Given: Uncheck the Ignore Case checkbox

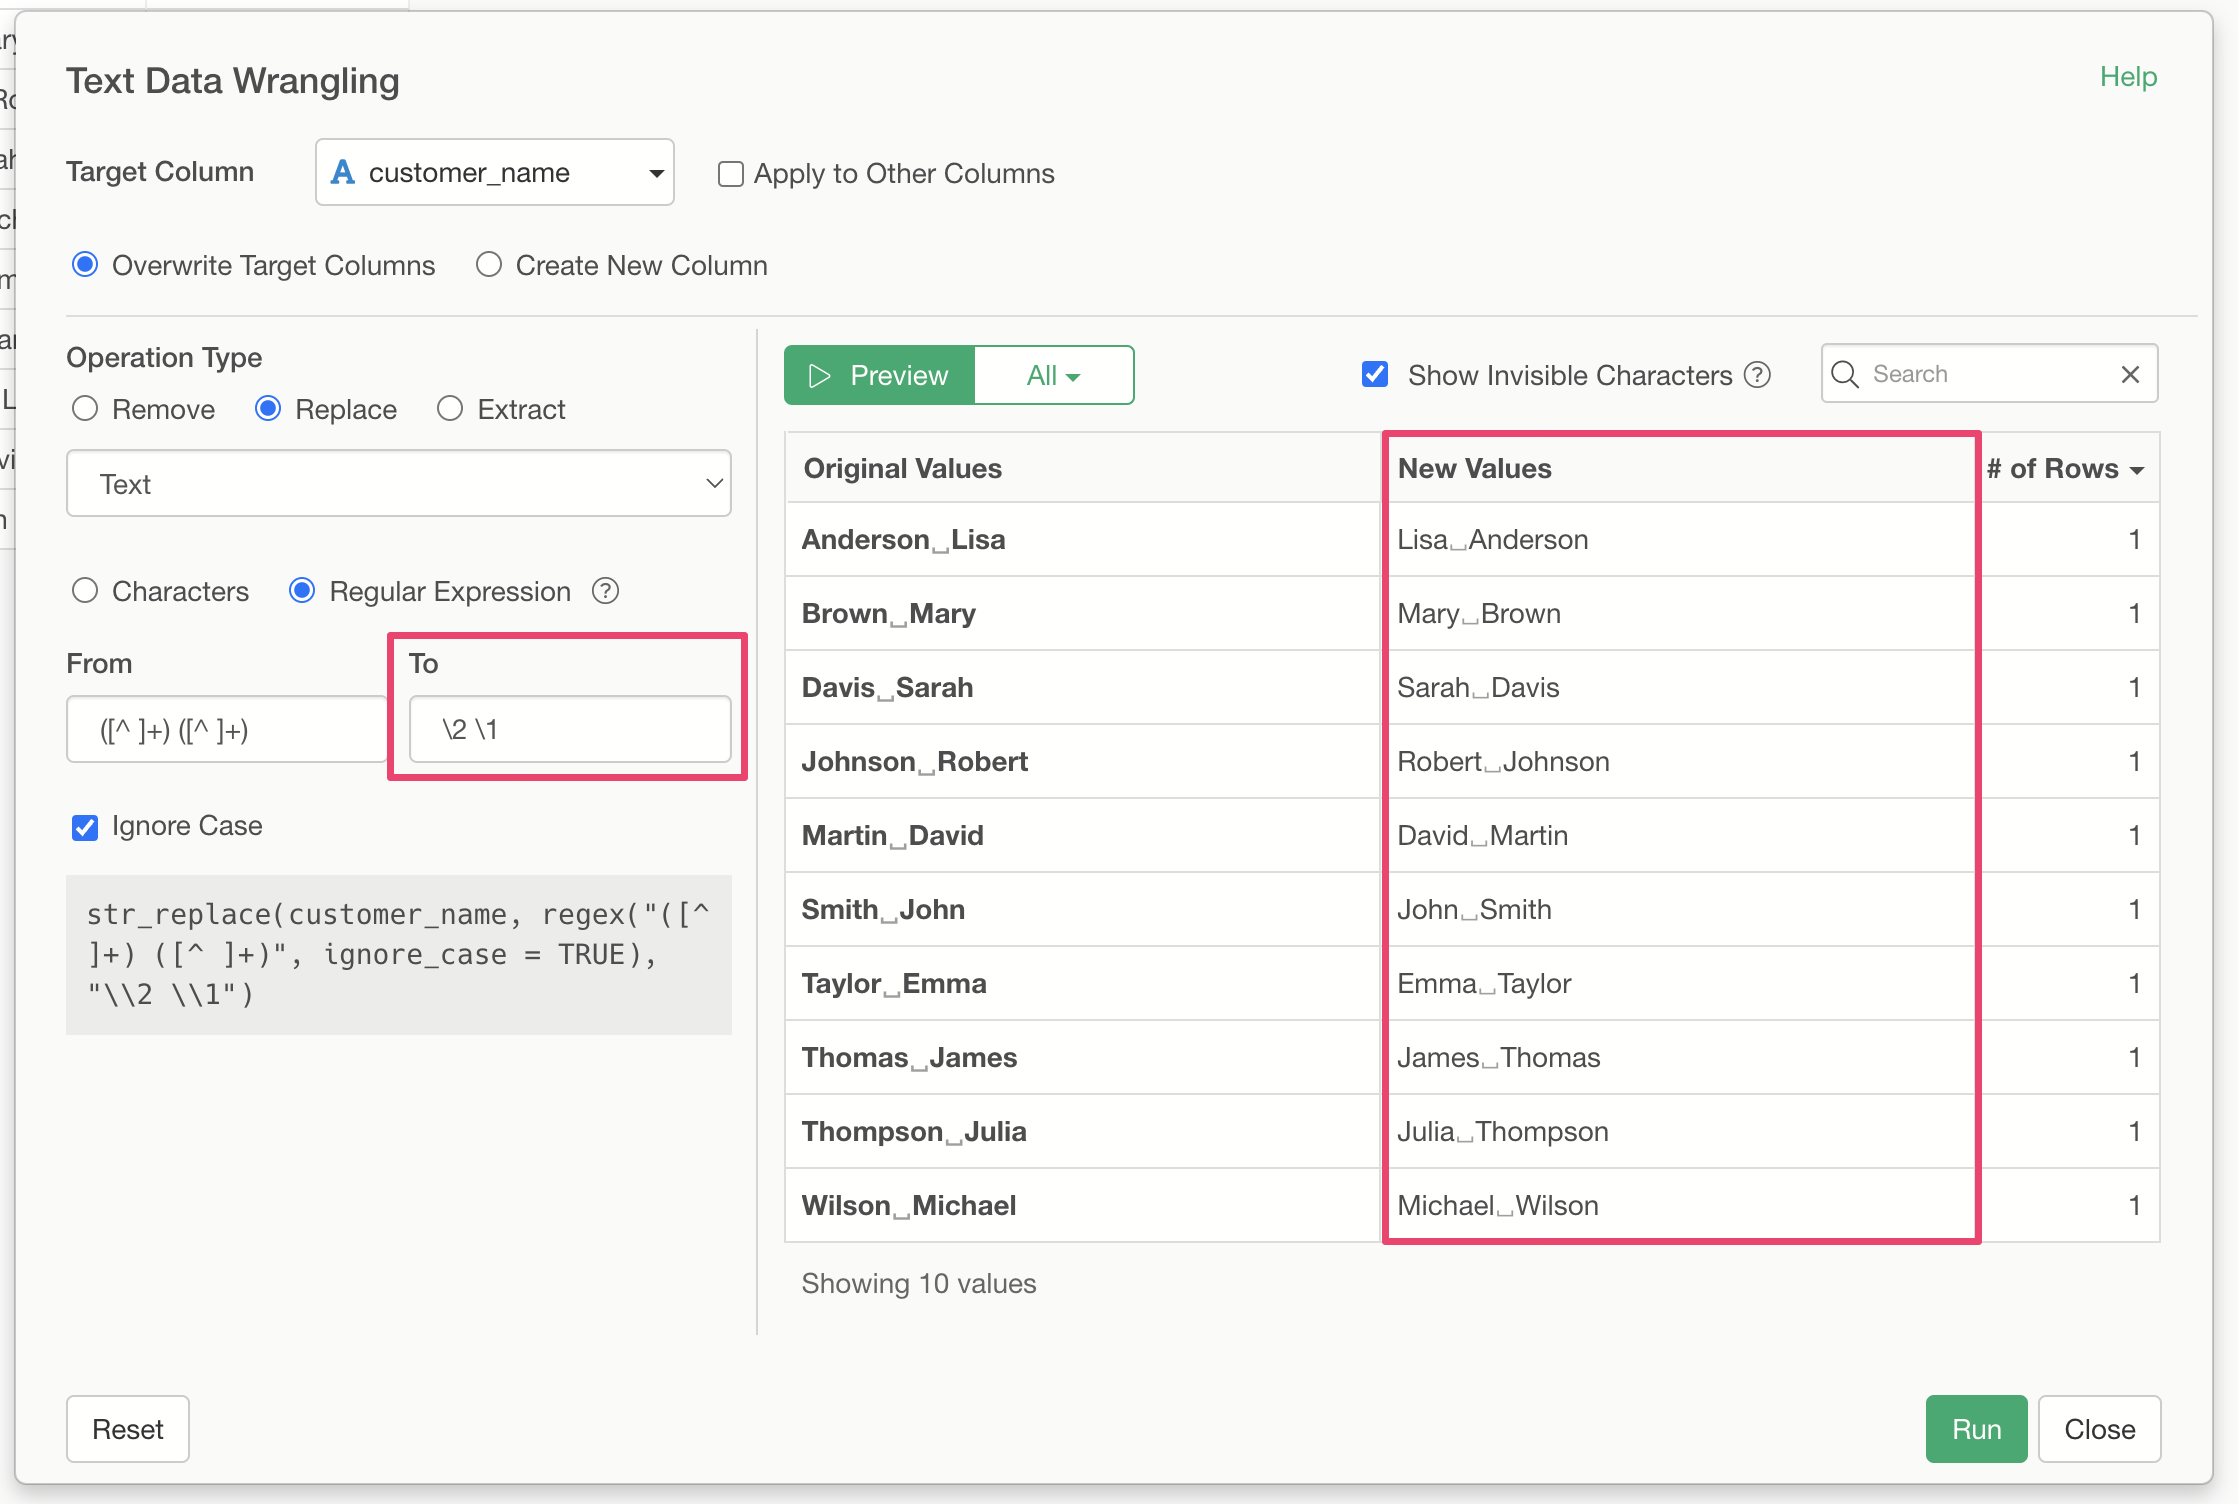Looking at the screenshot, I should 85,827.
